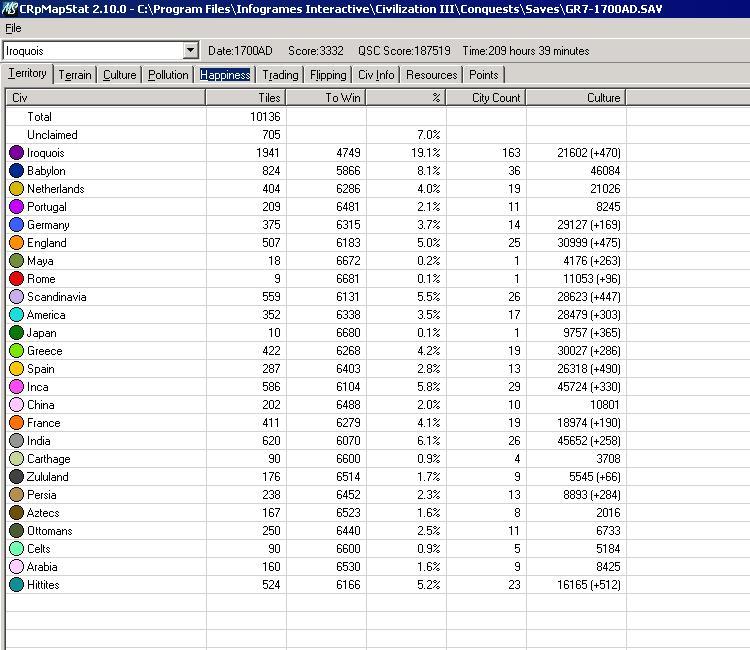Select the Babylon row name
Screen dimensions: 750x650
point(46,171)
